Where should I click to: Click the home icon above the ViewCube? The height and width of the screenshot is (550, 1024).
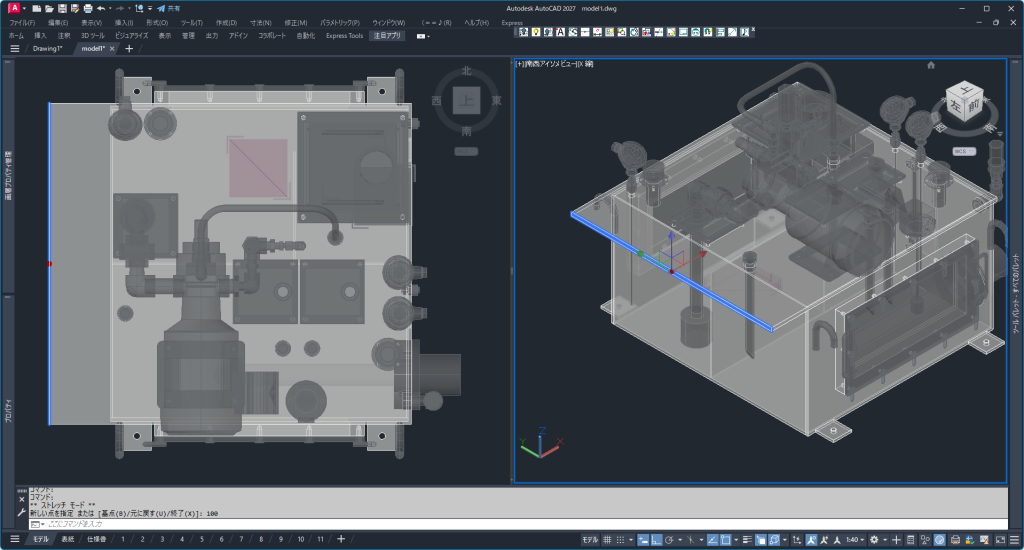click(931, 65)
